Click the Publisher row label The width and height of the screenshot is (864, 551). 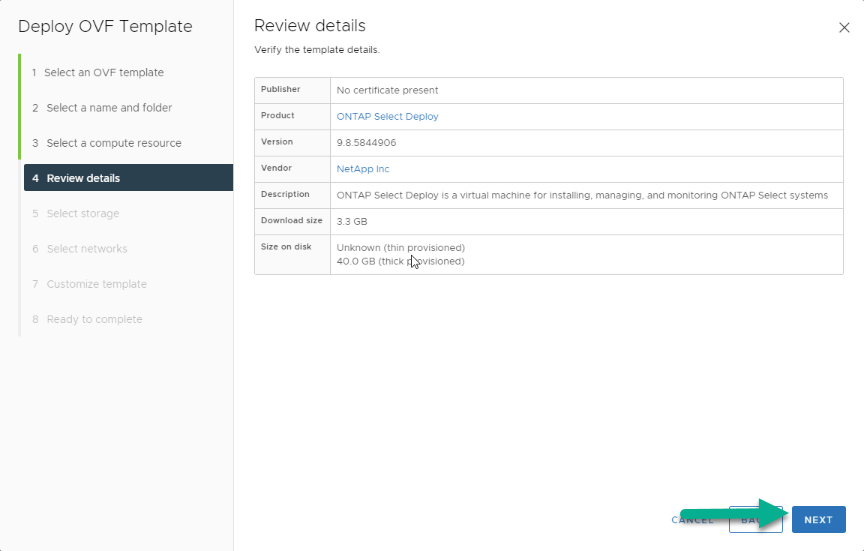[280, 89]
